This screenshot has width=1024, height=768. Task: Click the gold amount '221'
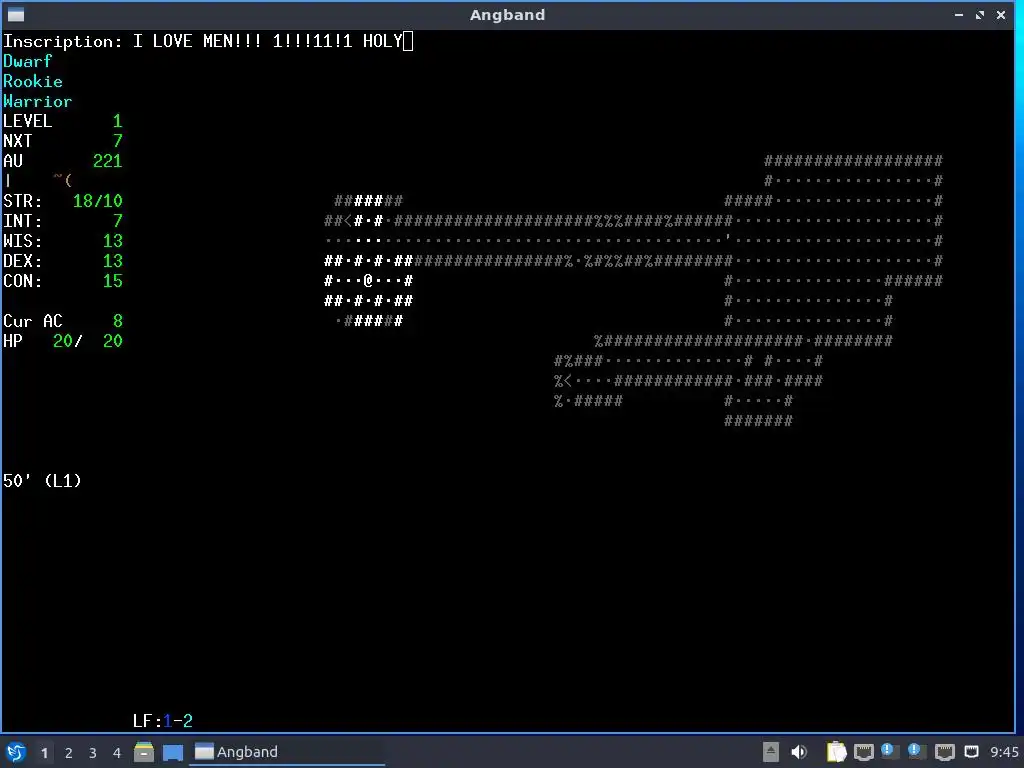tap(108, 161)
